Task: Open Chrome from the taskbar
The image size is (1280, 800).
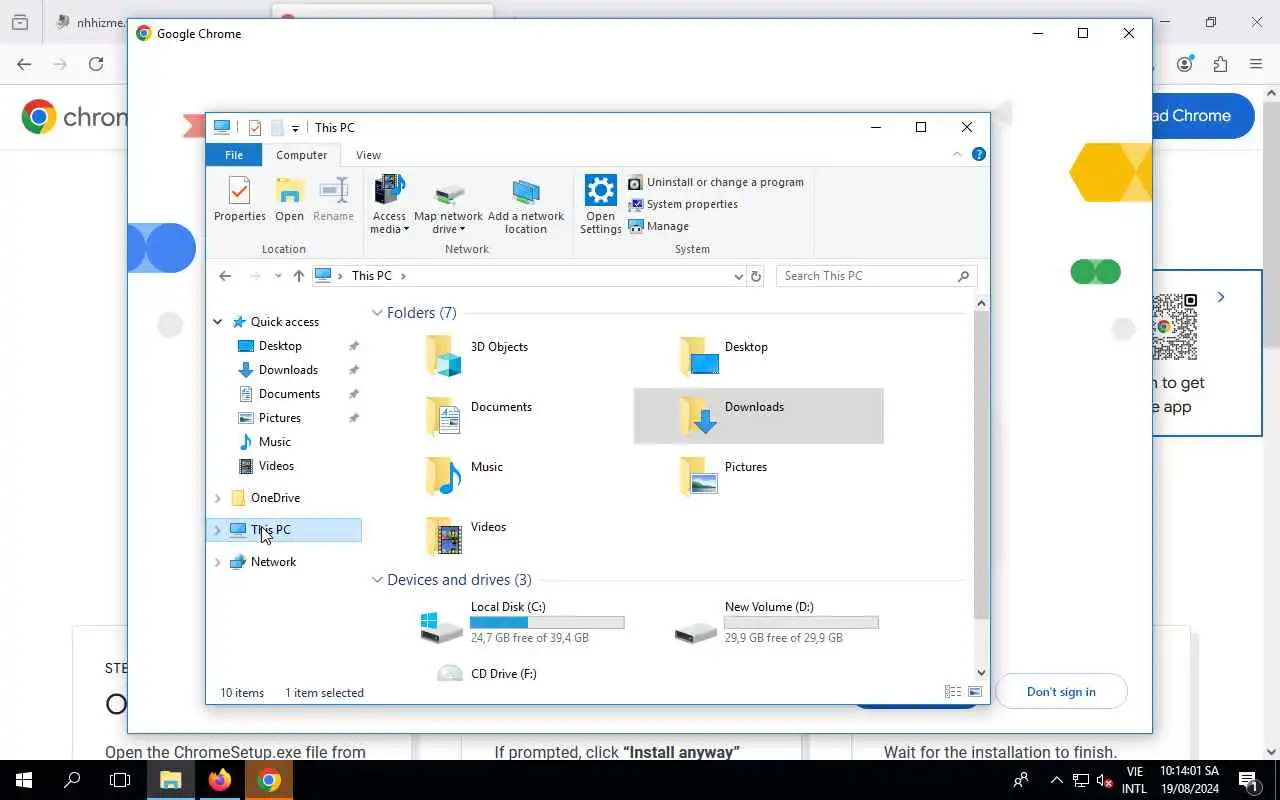Action: pyautogui.click(x=268, y=780)
